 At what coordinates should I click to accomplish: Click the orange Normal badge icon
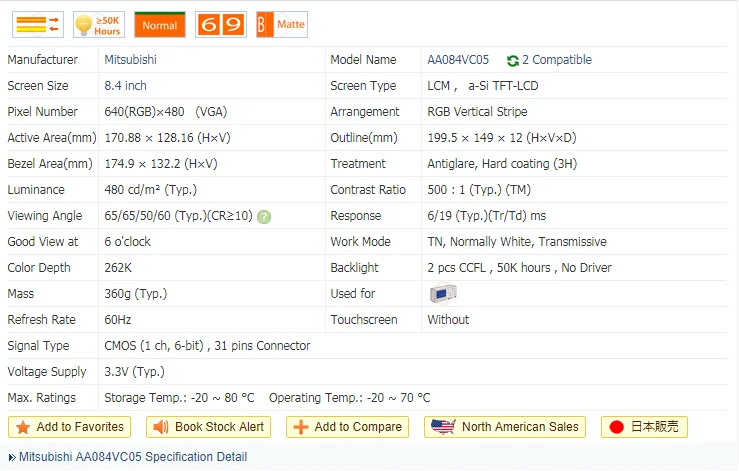(160, 25)
